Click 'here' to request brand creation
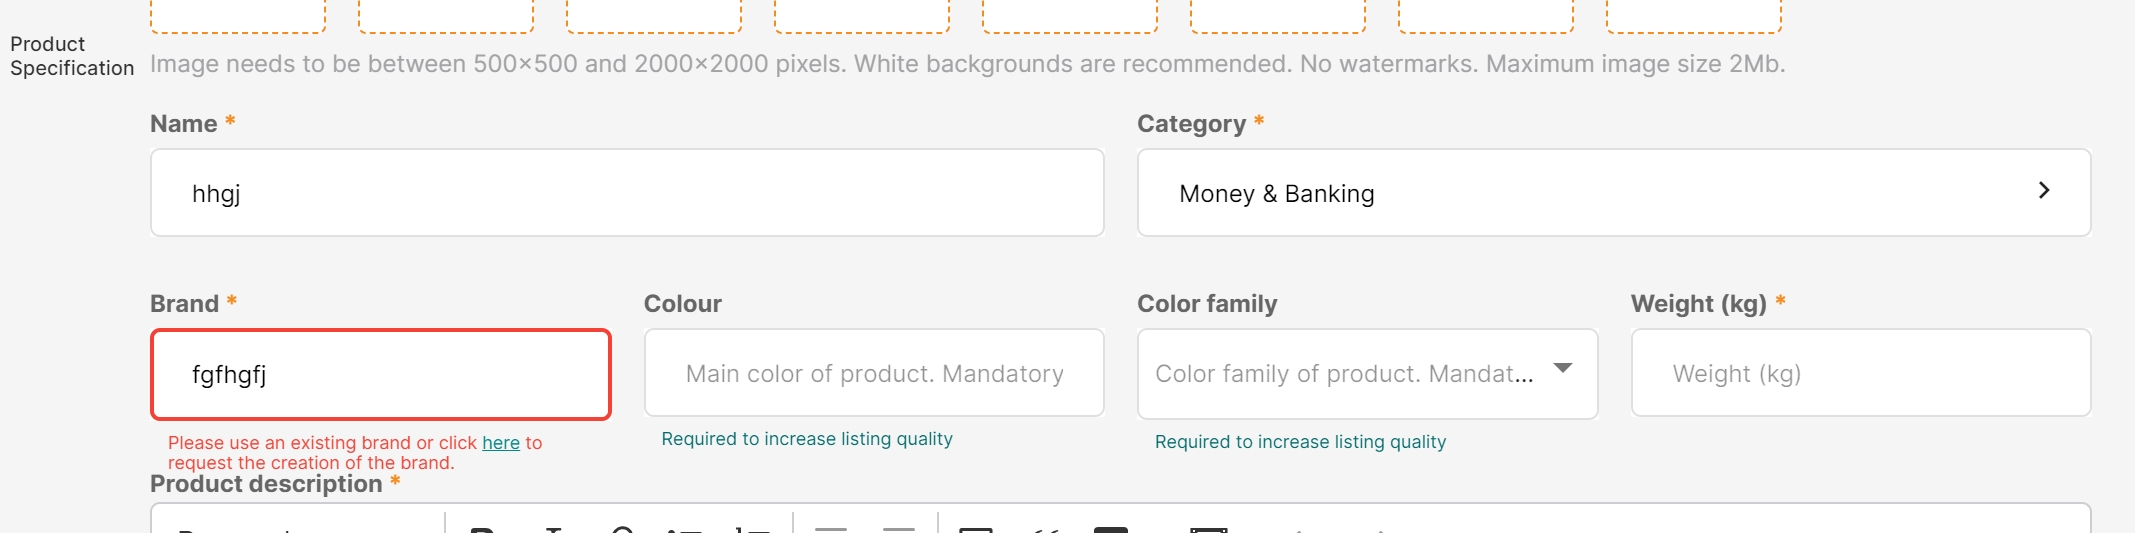Image resolution: width=2135 pixels, height=533 pixels. coord(501,442)
